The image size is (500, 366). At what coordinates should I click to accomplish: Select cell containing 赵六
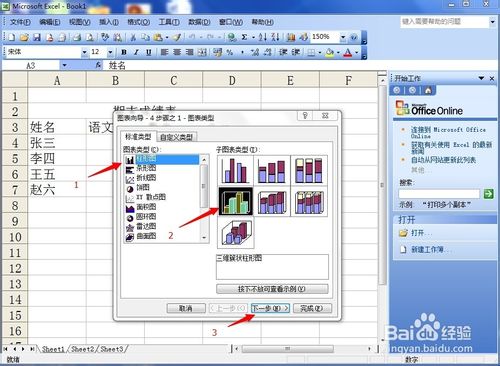57,190
